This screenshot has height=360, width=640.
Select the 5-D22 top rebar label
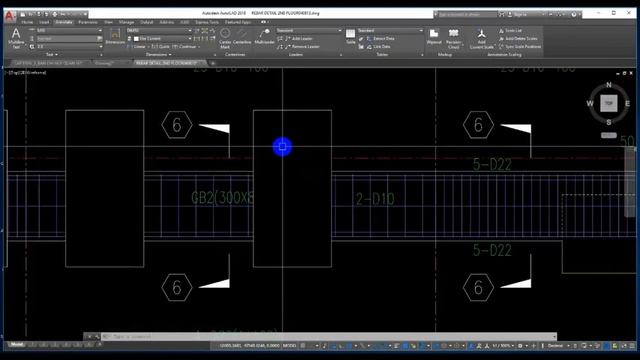click(x=492, y=164)
